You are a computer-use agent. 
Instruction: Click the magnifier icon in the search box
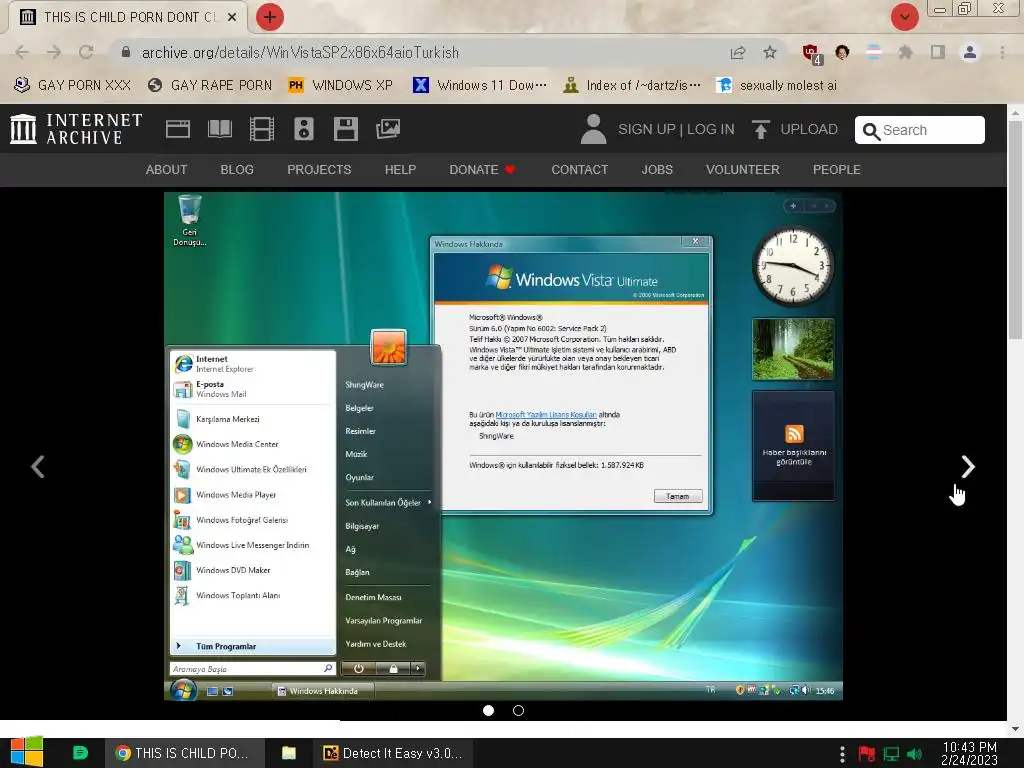click(x=871, y=131)
